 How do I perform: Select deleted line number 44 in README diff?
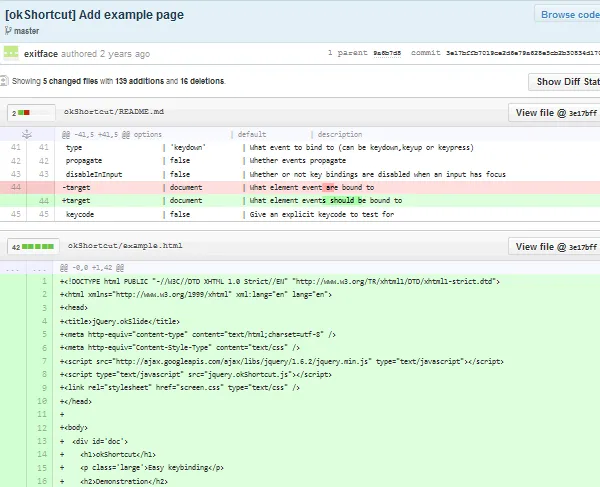pyautogui.click(x=15, y=187)
